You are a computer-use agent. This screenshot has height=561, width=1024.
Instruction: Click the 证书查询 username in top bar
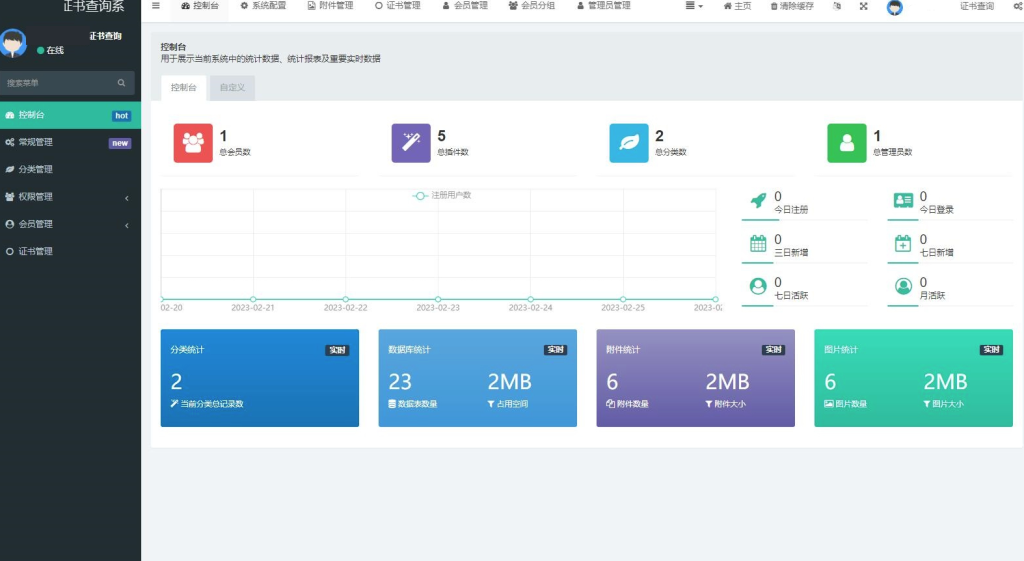pos(977,6)
